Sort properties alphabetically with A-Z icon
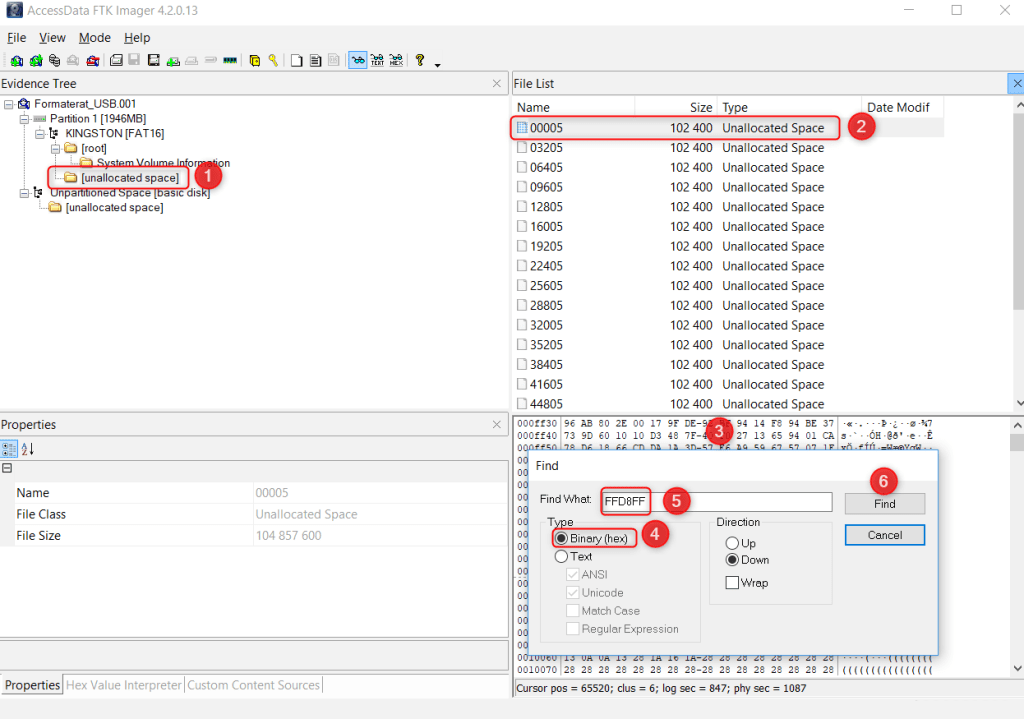Viewport: 1024px width, 719px height. [x=28, y=449]
